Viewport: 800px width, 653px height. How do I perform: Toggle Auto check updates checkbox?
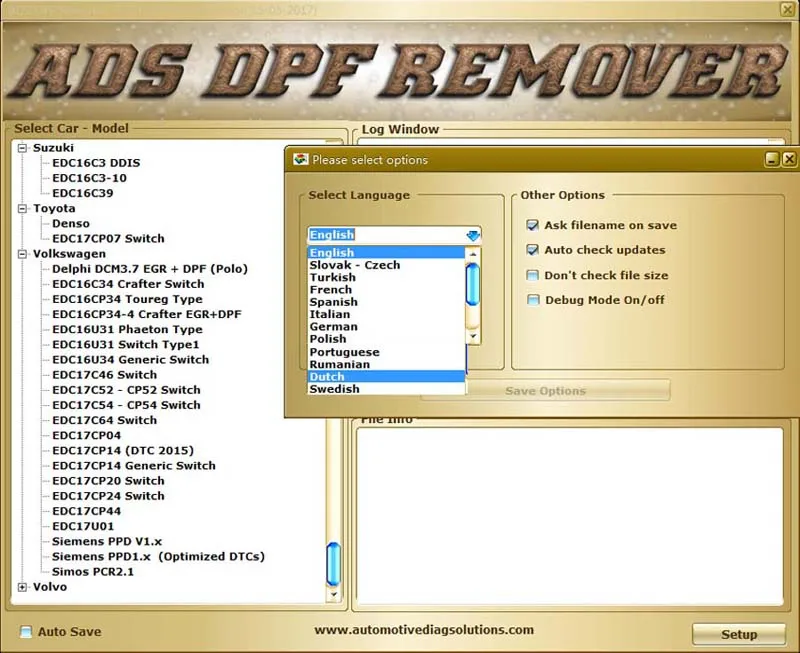[x=532, y=250]
